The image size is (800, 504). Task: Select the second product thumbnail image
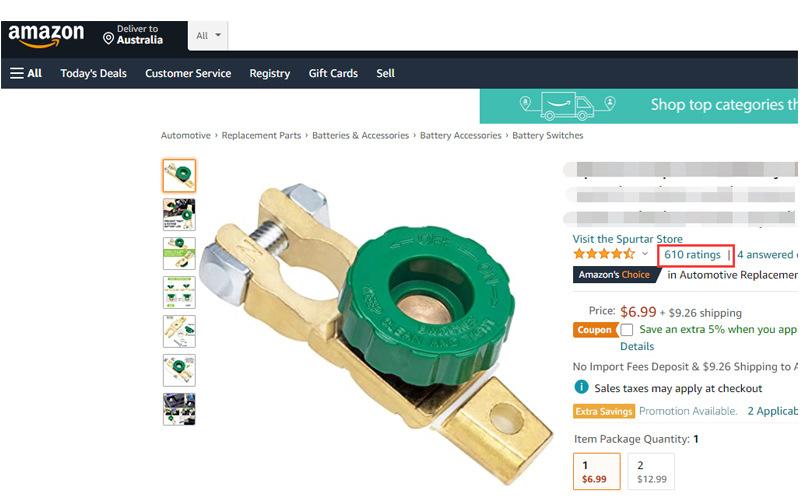(179, 214)
